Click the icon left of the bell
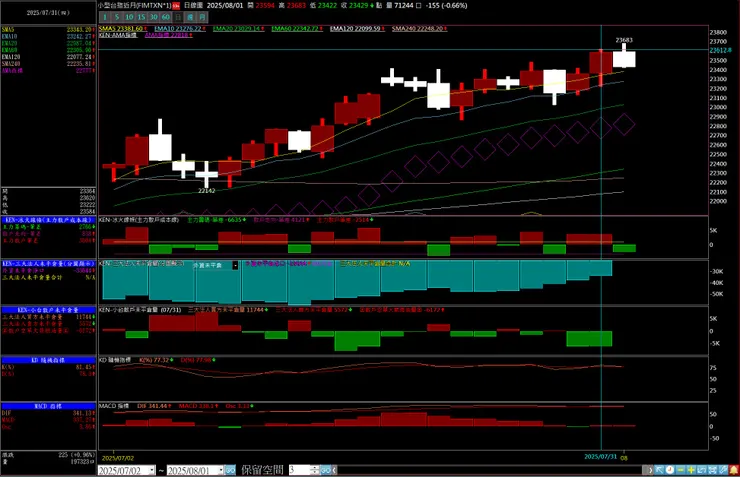This screenshot has height=477, width=740. click(723, 470)
